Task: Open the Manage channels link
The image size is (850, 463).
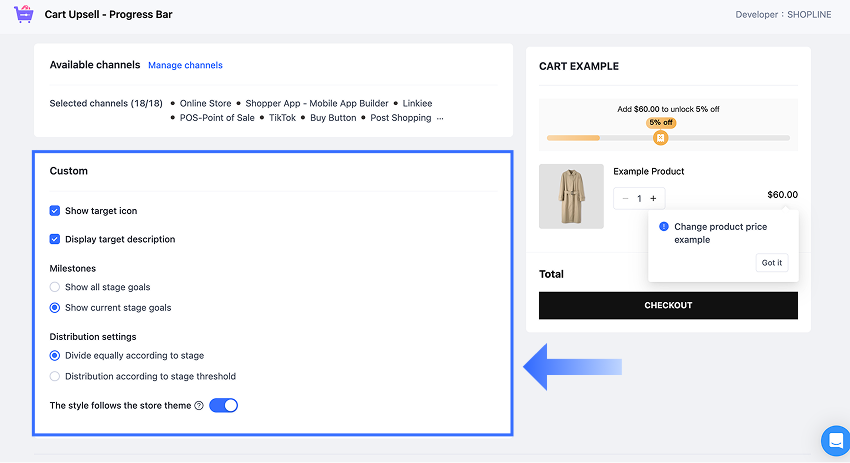Action: [x=185, y=65]
